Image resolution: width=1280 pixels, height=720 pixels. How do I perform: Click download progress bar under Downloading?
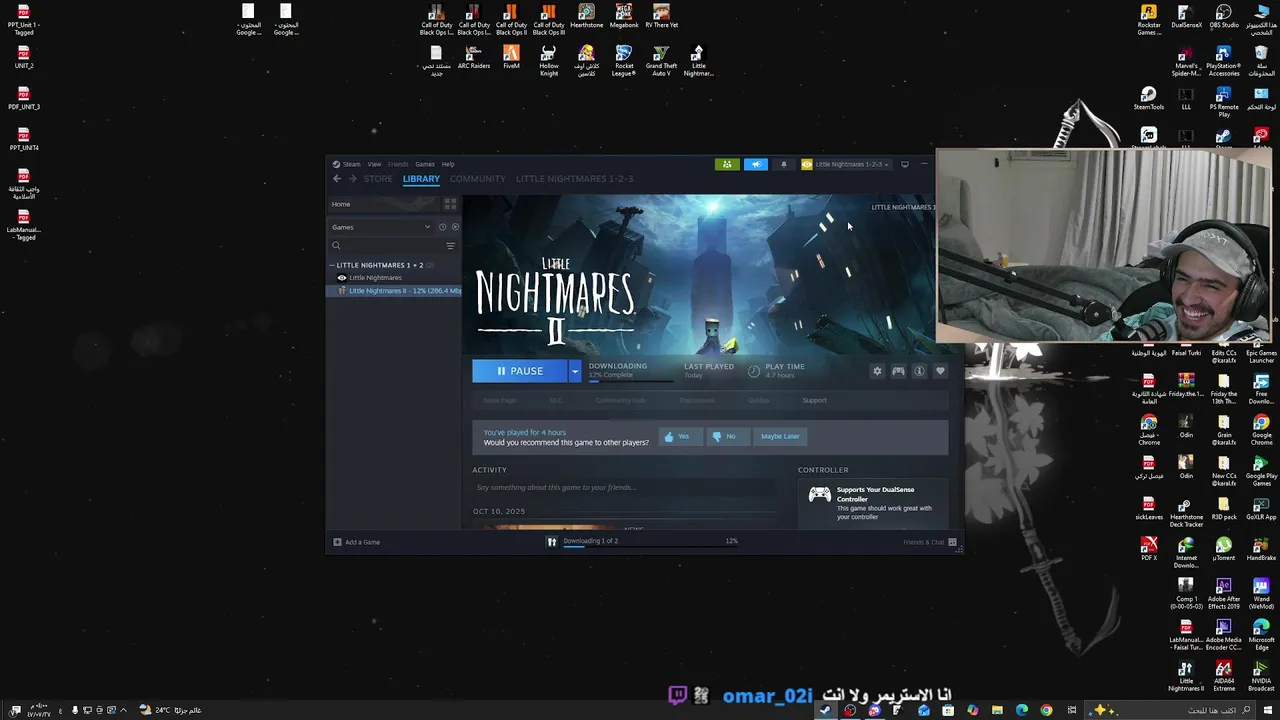pos(630,380)
